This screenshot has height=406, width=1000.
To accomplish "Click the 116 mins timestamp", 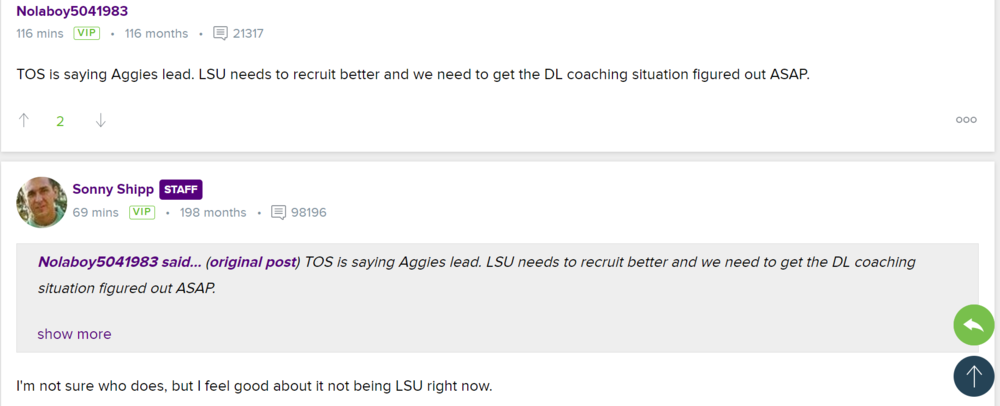I will click(39, 33).
